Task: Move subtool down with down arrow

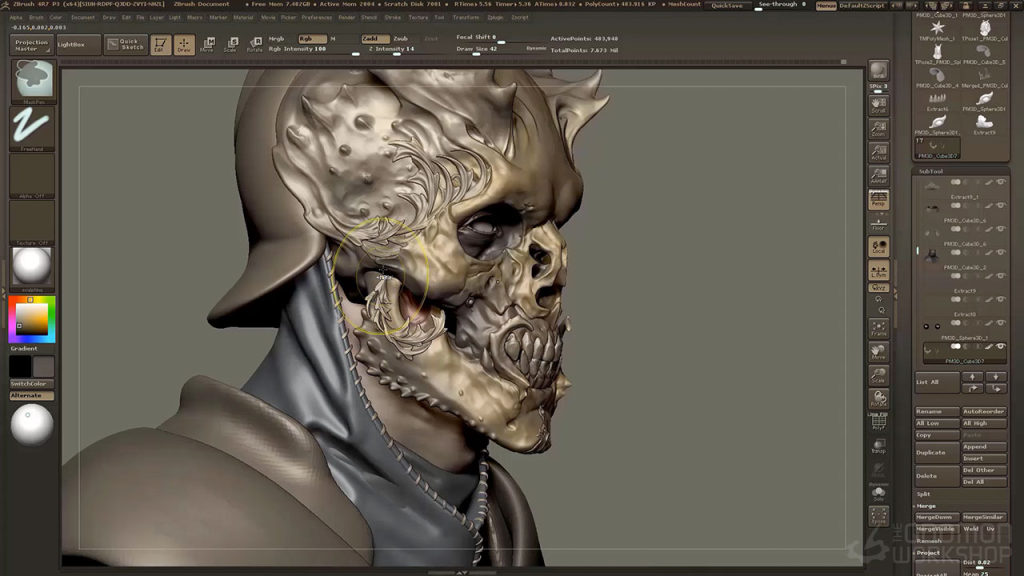Action: 995,377
